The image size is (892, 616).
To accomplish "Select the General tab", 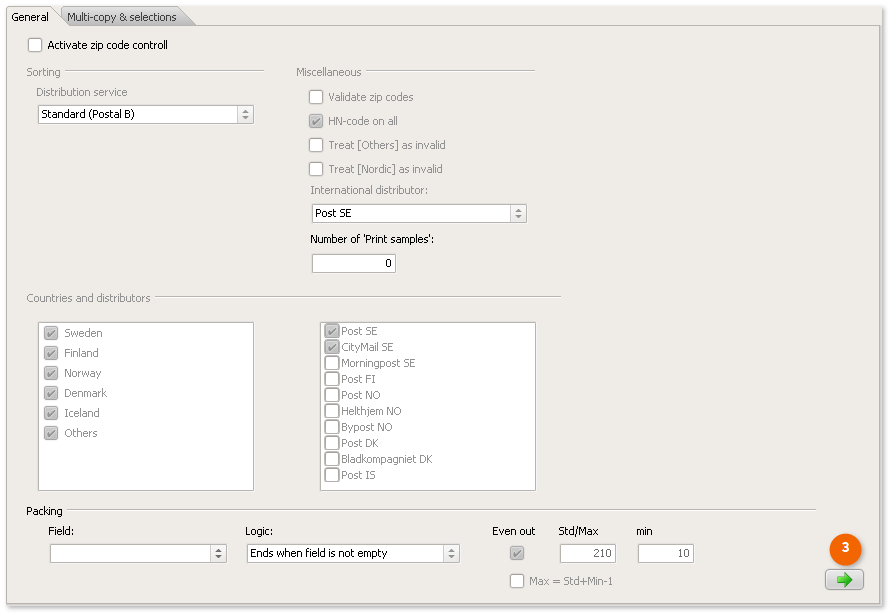I will [x=30, y=17].
